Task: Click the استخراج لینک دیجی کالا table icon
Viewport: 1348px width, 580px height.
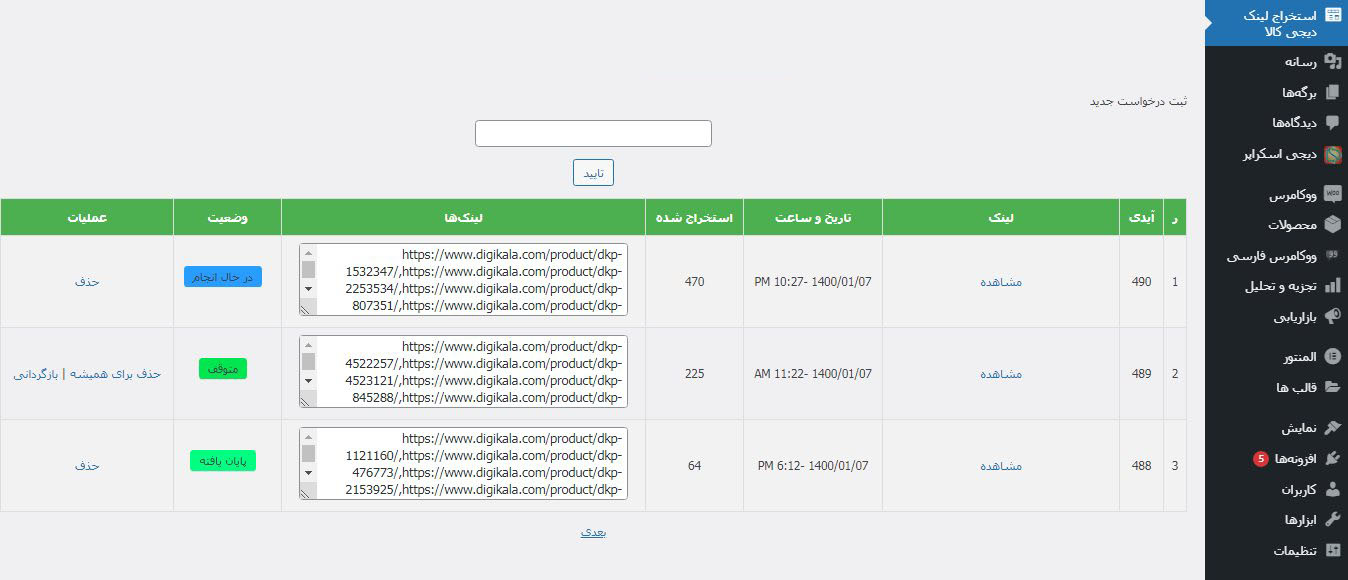Action: pos(1332,16)
